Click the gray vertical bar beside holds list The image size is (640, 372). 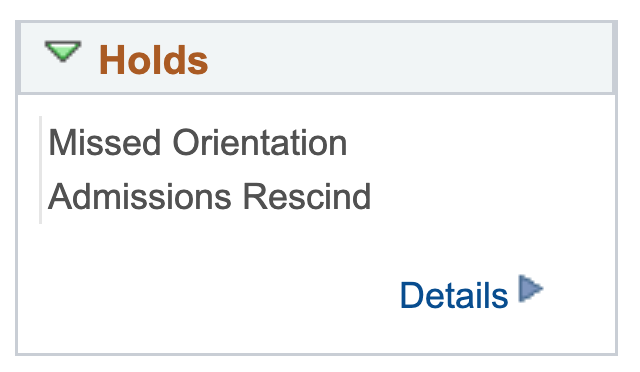pyautogui.click(x=40, y=170)
